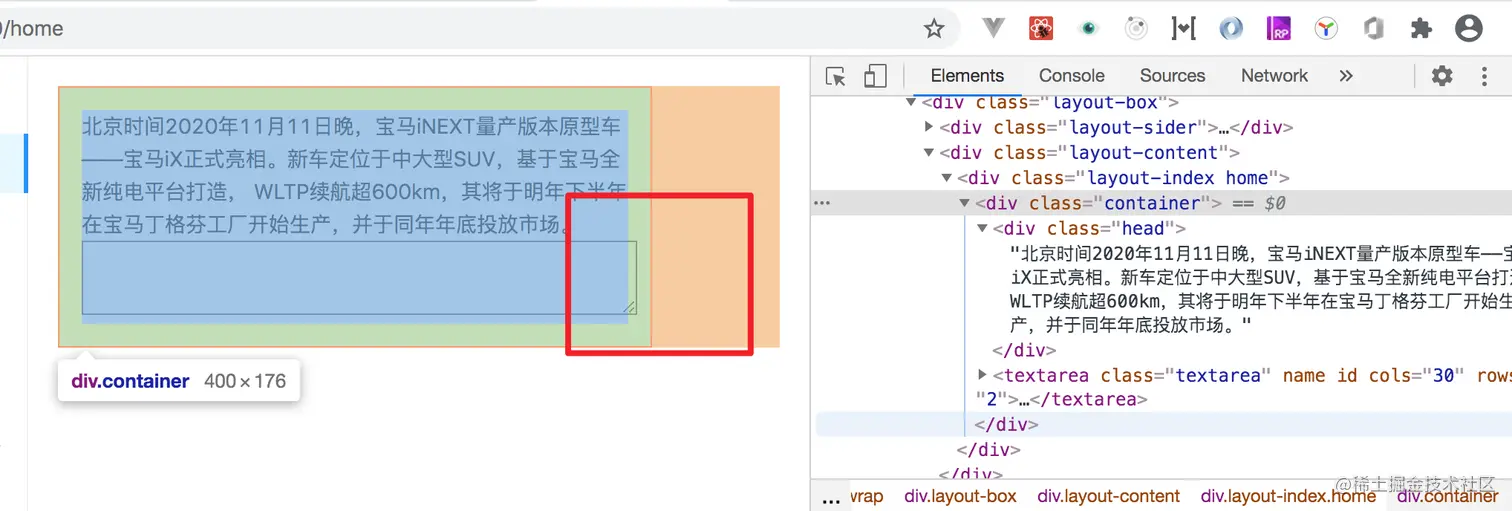Viewport: 1512px width, 511px height.
Task: Switch to the Network tab
Action: coord(1274,76)
